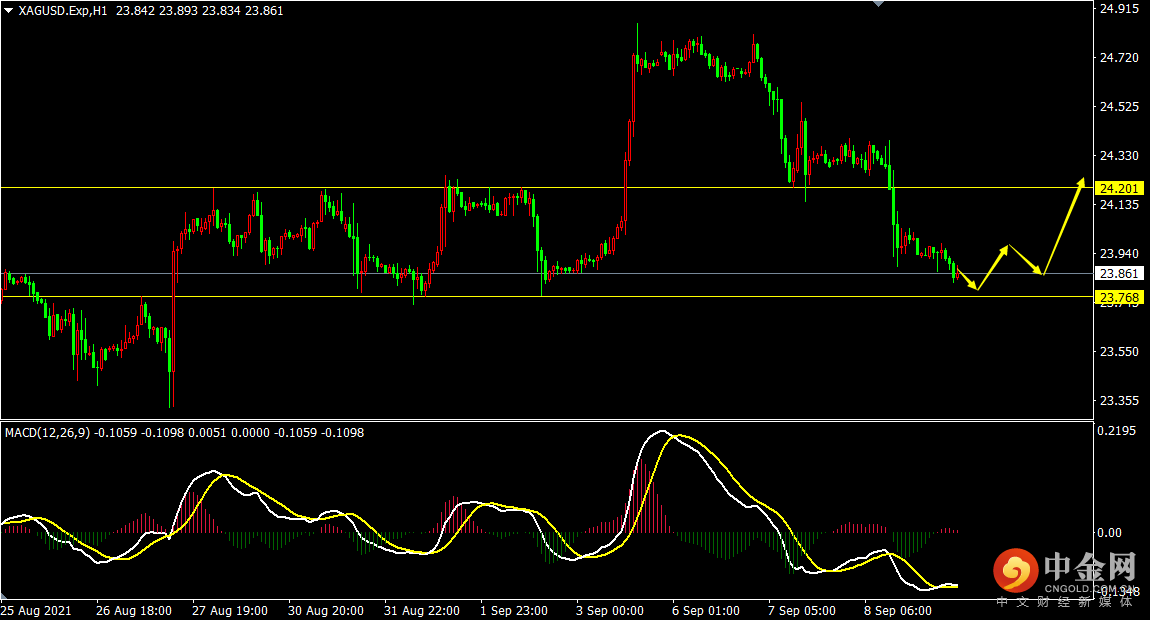Click the middle yellow arrow pointing up-right

[x=994, y=267]
